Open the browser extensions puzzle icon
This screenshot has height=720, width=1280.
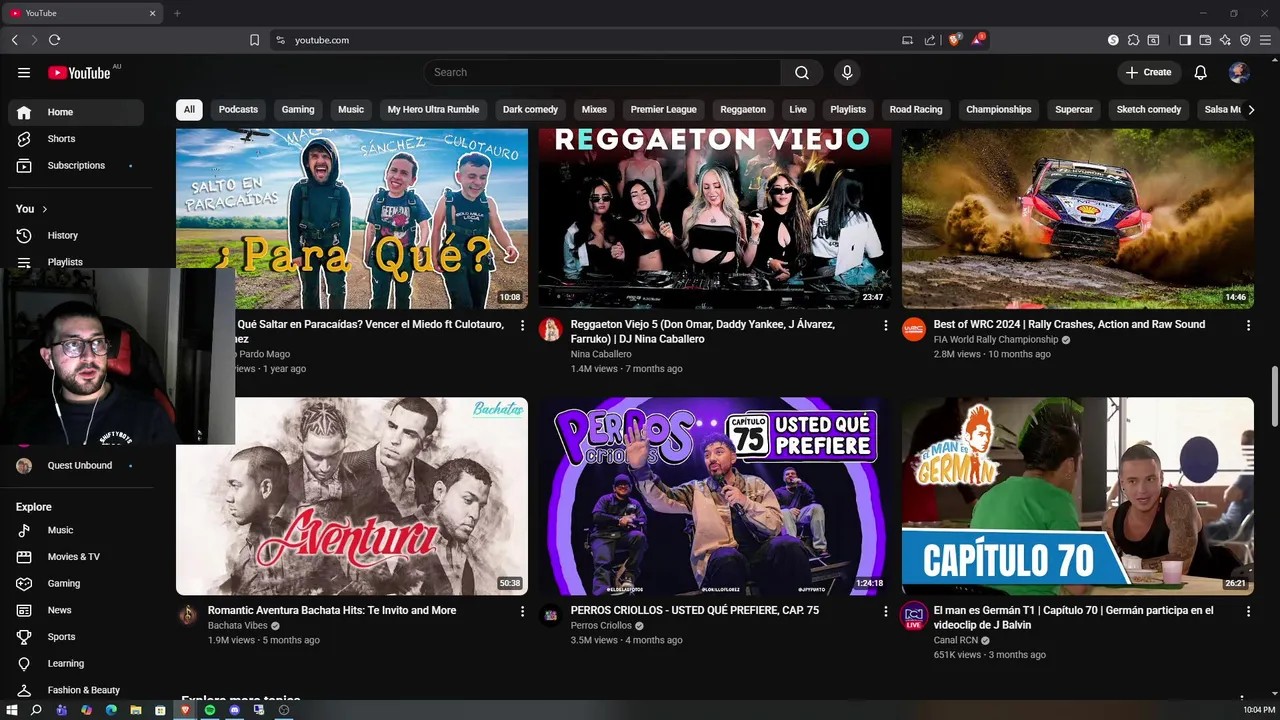click(1133, 40)
